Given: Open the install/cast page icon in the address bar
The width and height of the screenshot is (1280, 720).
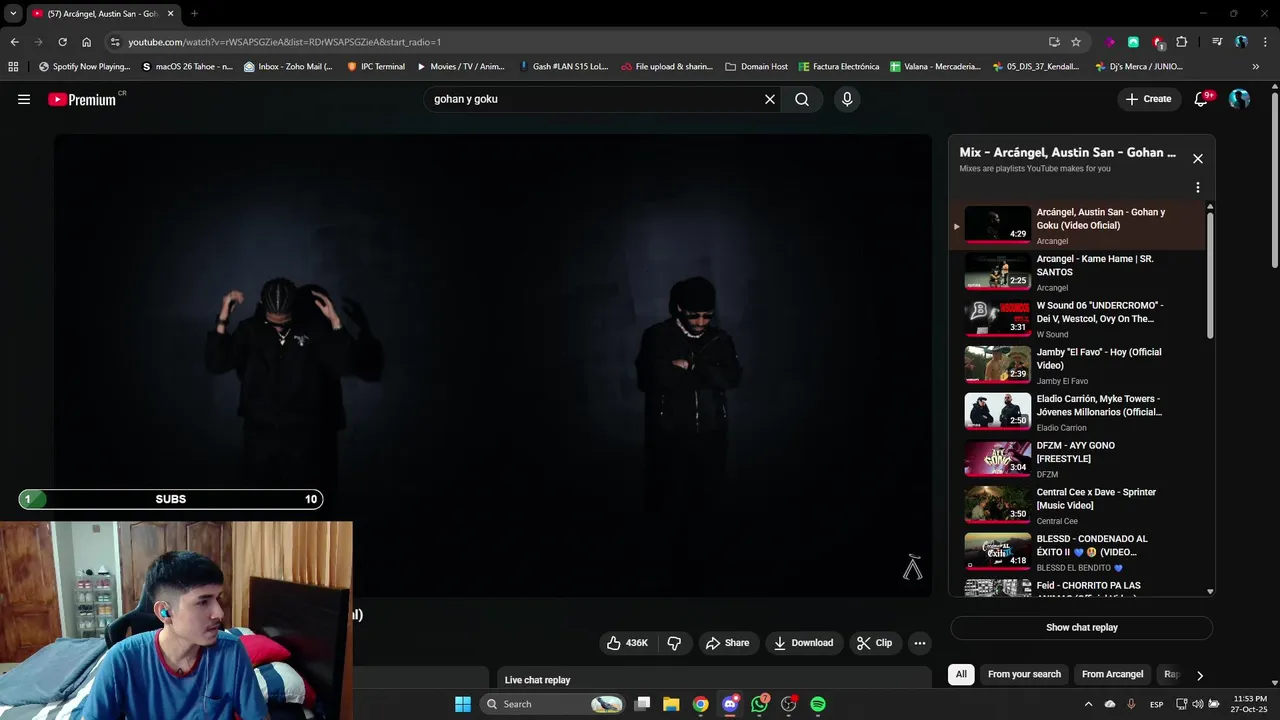Looking at the screenshot, I should click(1054, 42).
